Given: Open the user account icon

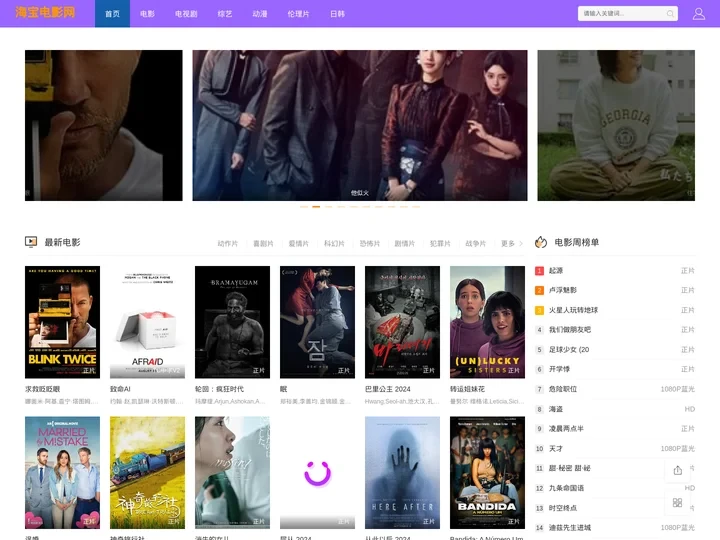Looking at the screenshot, I should (x=698, y=14).
